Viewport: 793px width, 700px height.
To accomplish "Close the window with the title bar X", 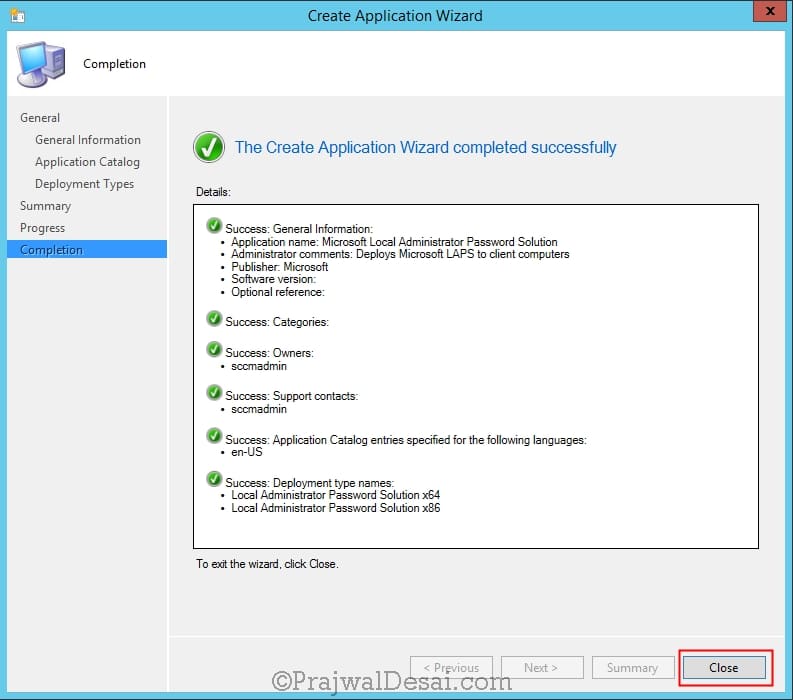I will [769, 11].
